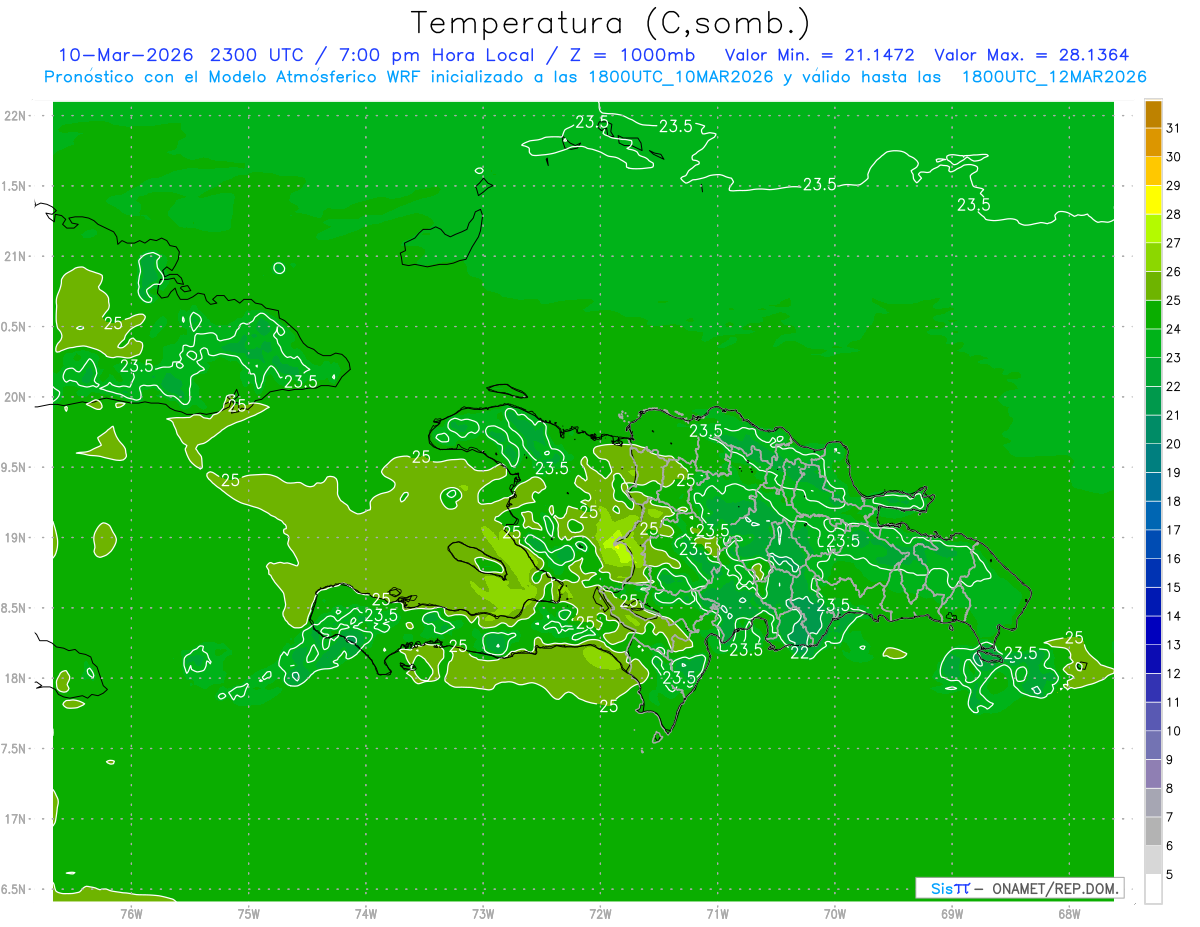Screen dimensions: 1200x927
Task: Click the '76W' longitude label
Action: point(131,913)
